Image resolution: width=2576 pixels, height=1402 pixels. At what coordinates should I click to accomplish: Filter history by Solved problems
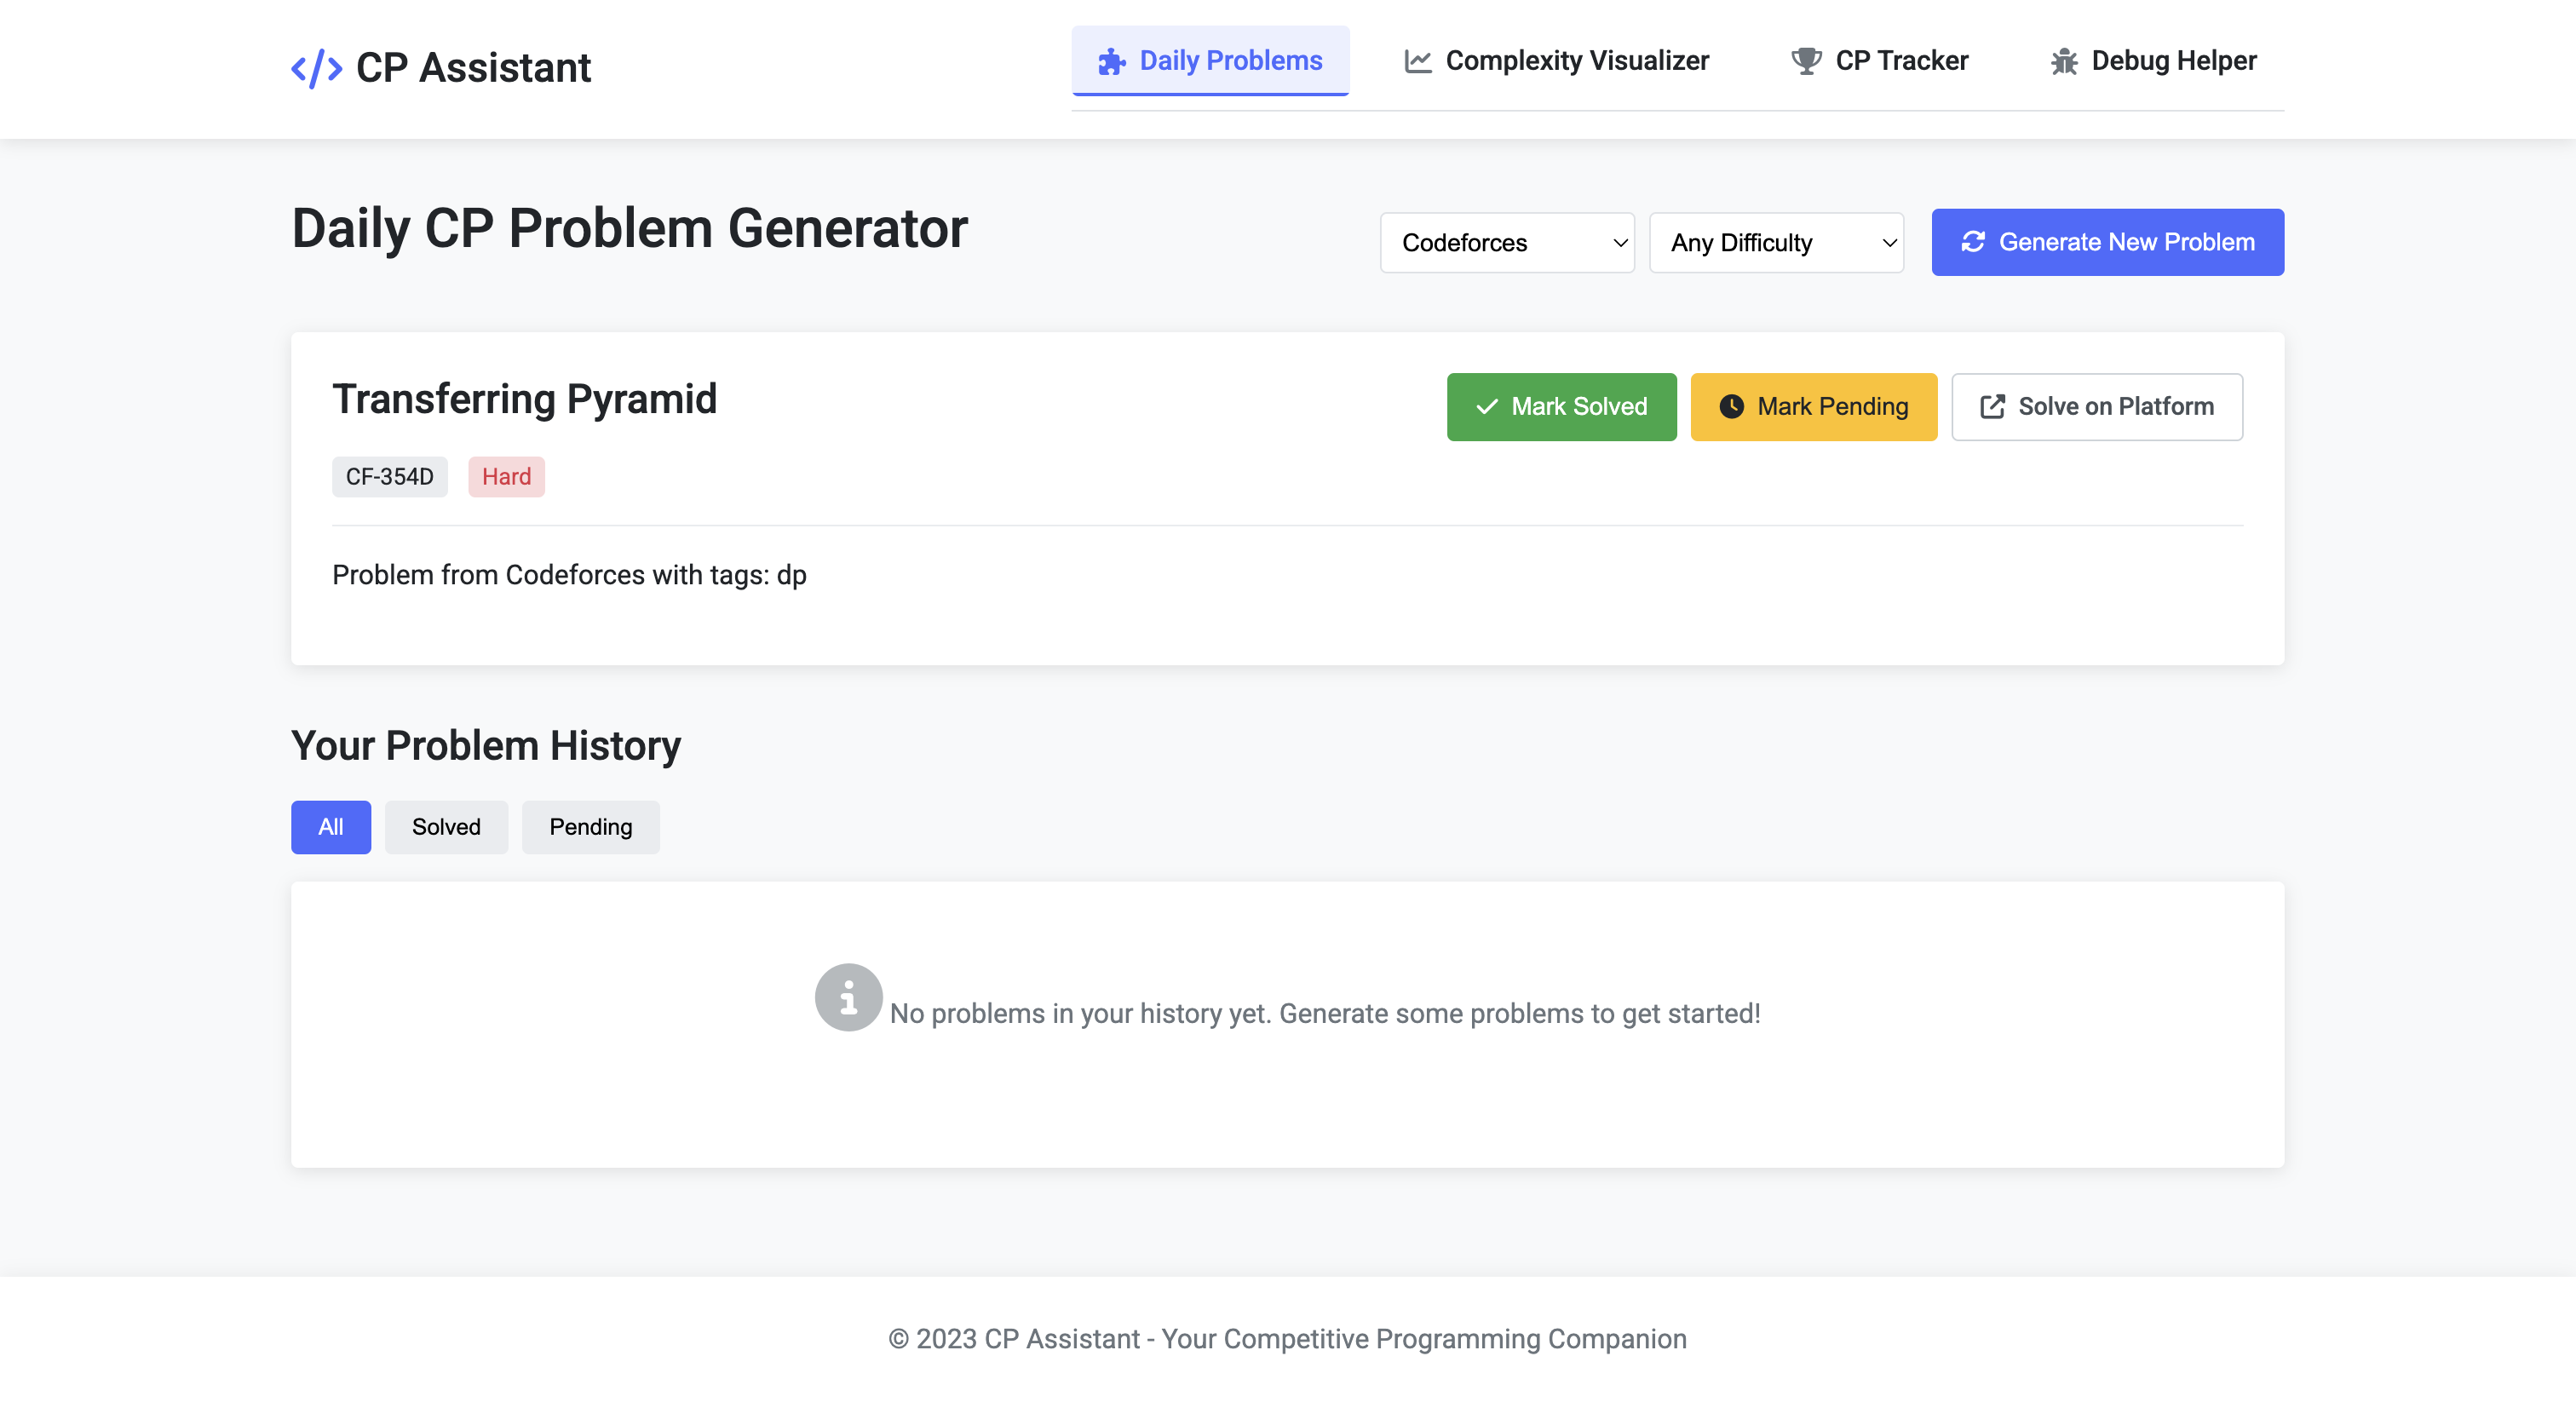(446, 827)
